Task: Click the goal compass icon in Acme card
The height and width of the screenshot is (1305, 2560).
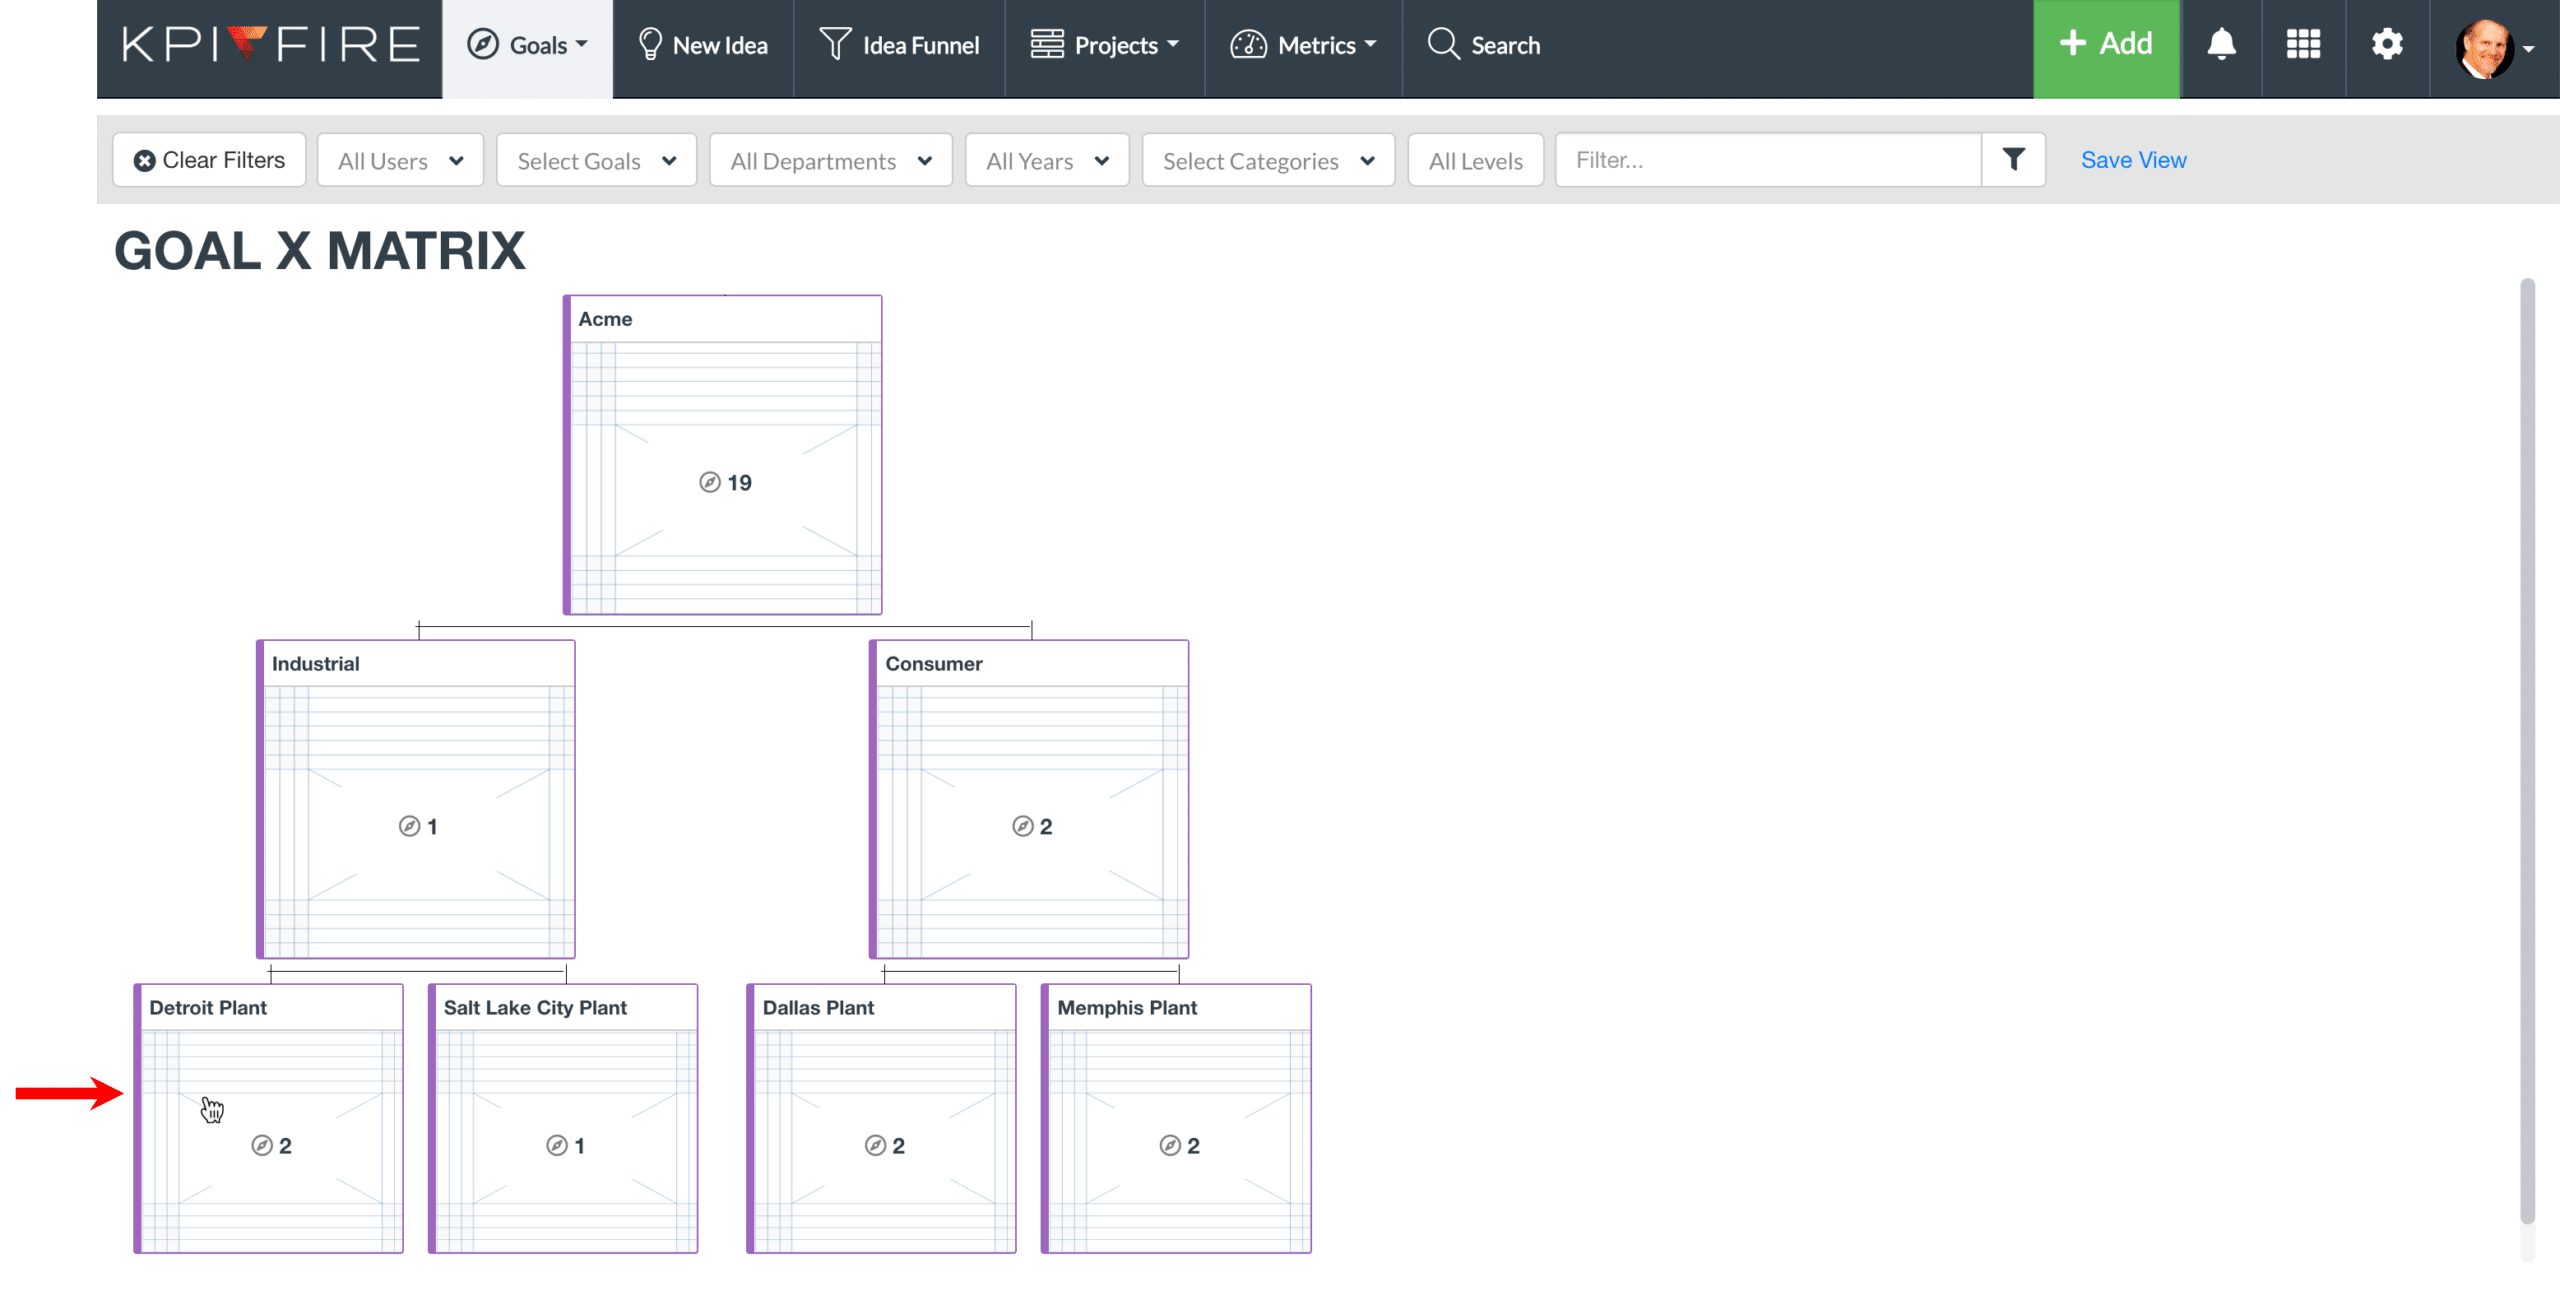Action: point(709,482)
